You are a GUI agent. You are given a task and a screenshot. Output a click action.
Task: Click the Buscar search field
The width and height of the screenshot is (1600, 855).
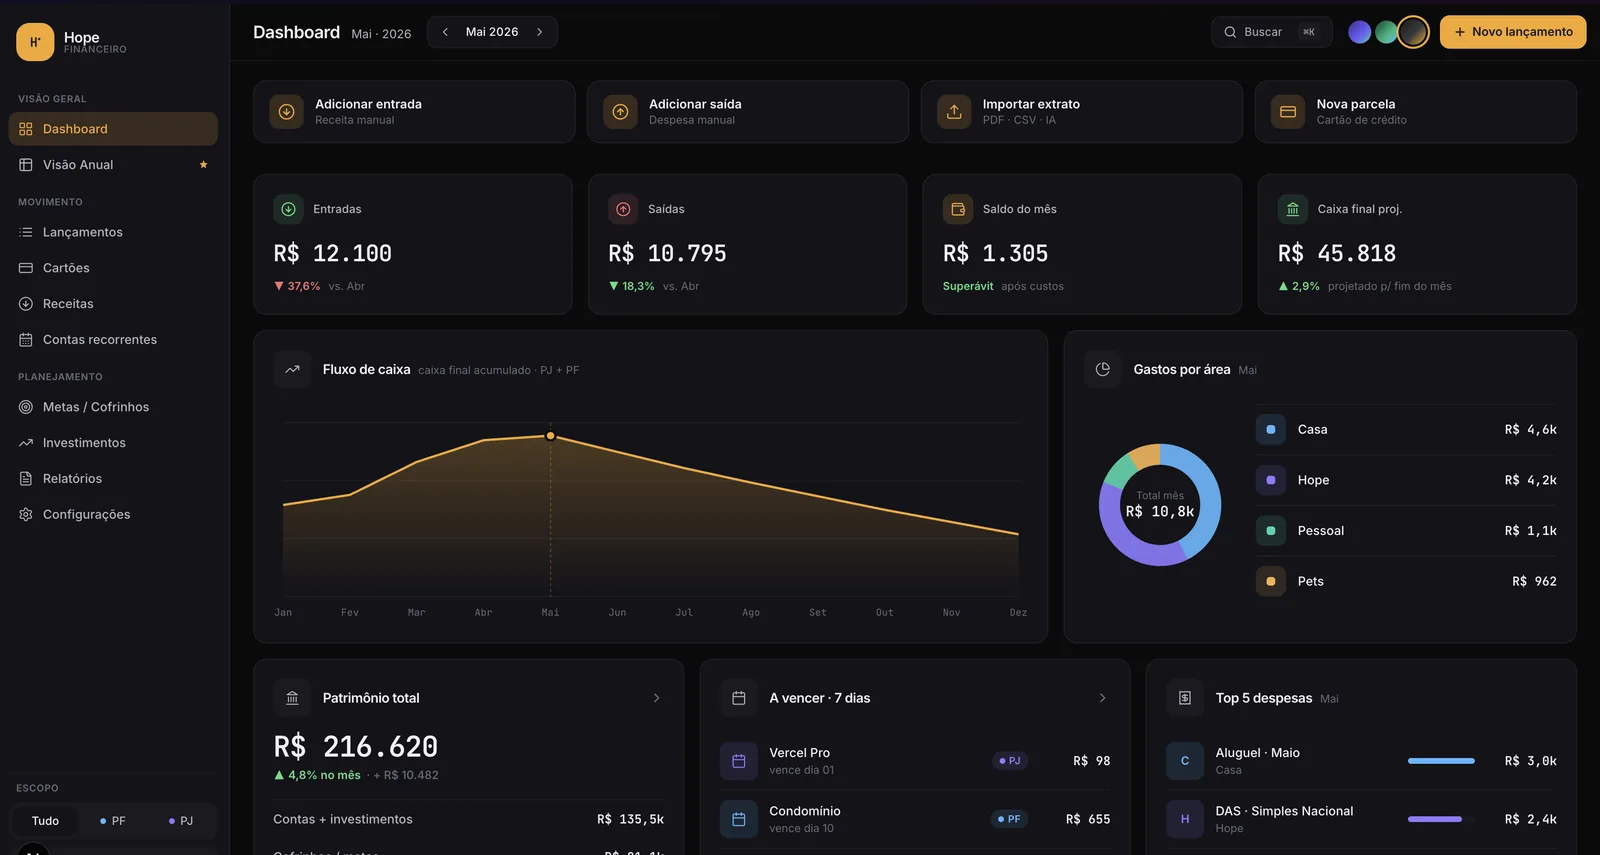point(1271,32)
